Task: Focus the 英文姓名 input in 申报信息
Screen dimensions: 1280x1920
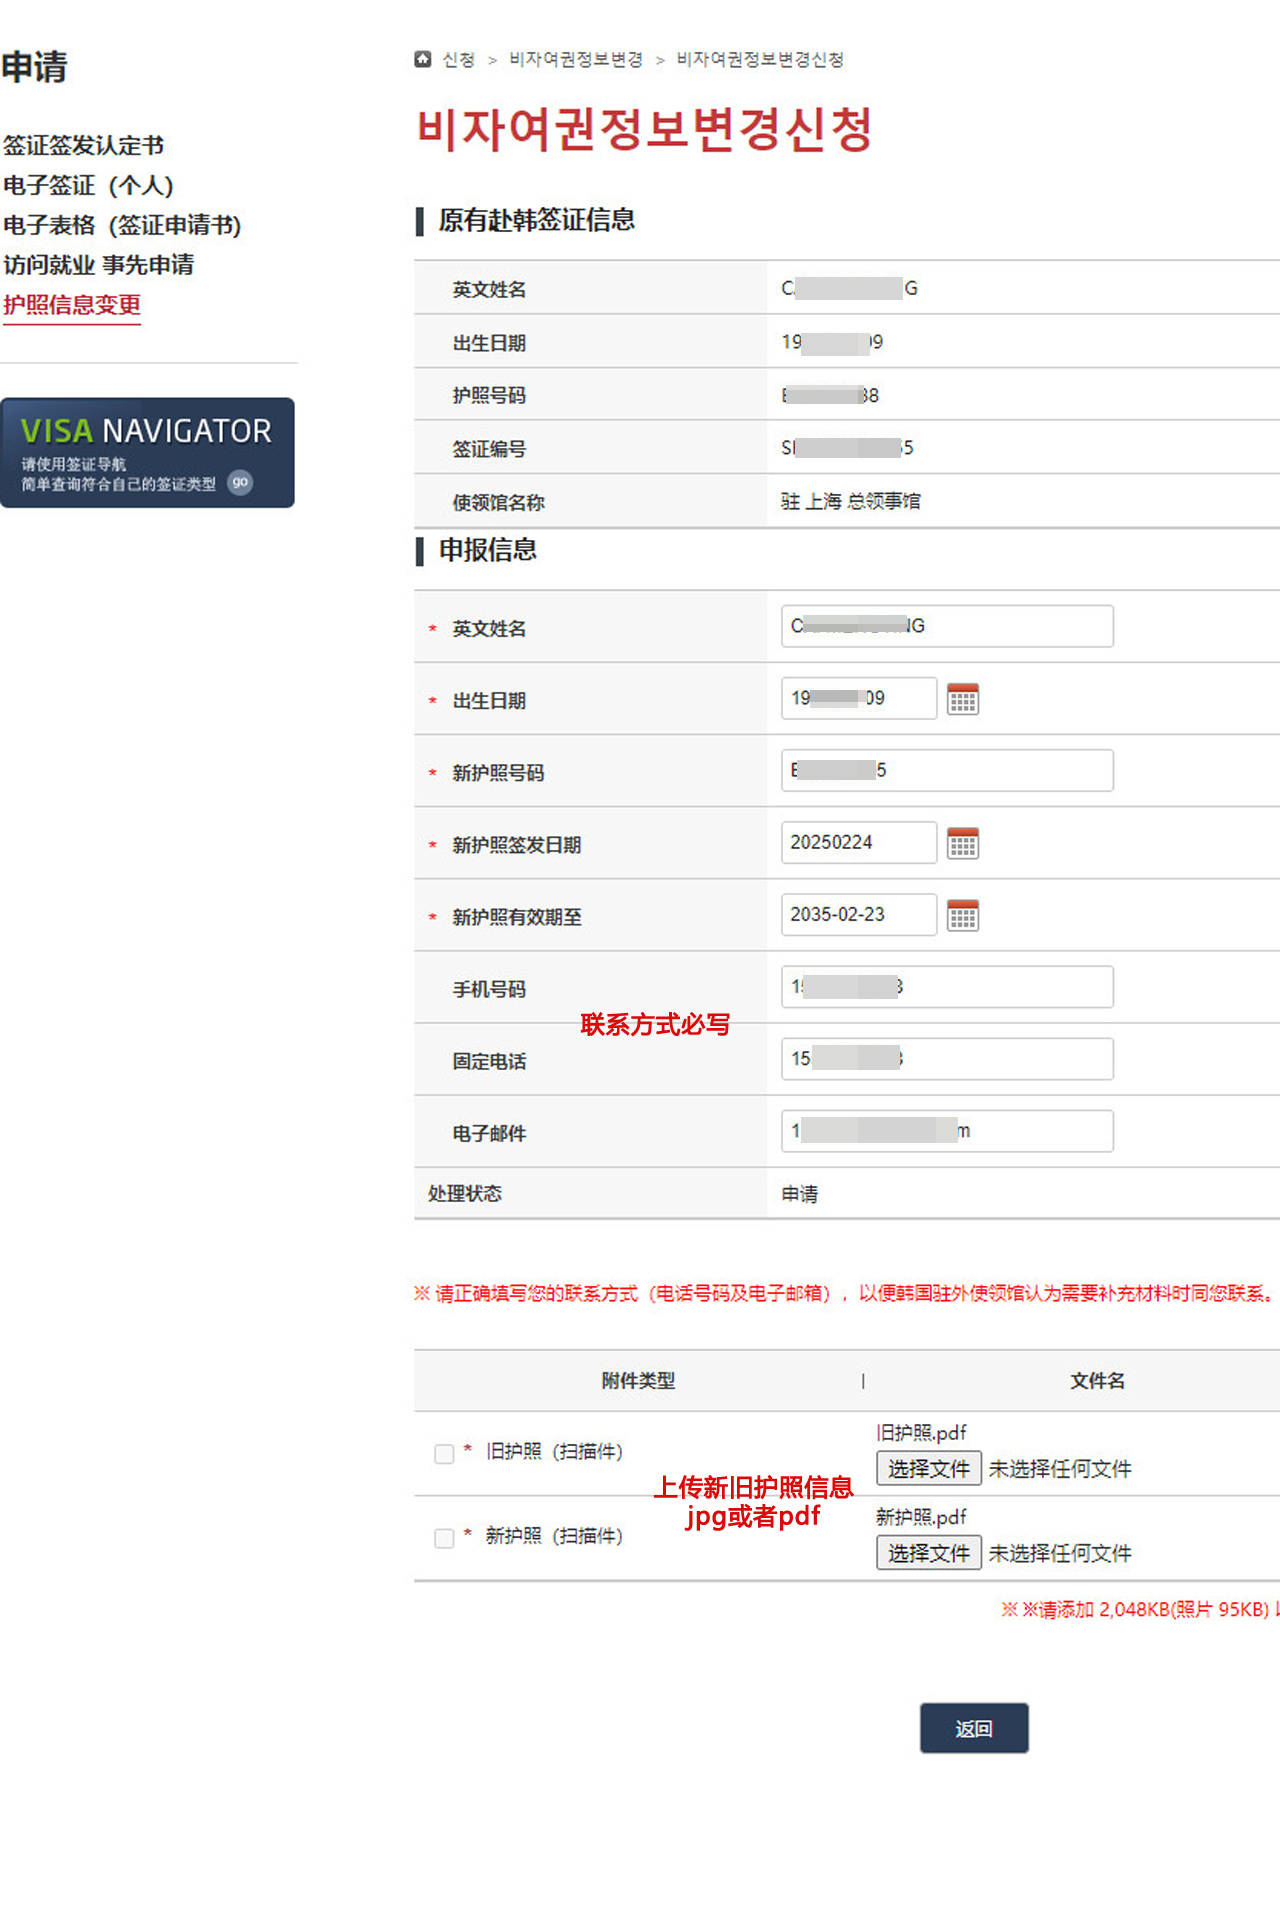Action: 947,626
